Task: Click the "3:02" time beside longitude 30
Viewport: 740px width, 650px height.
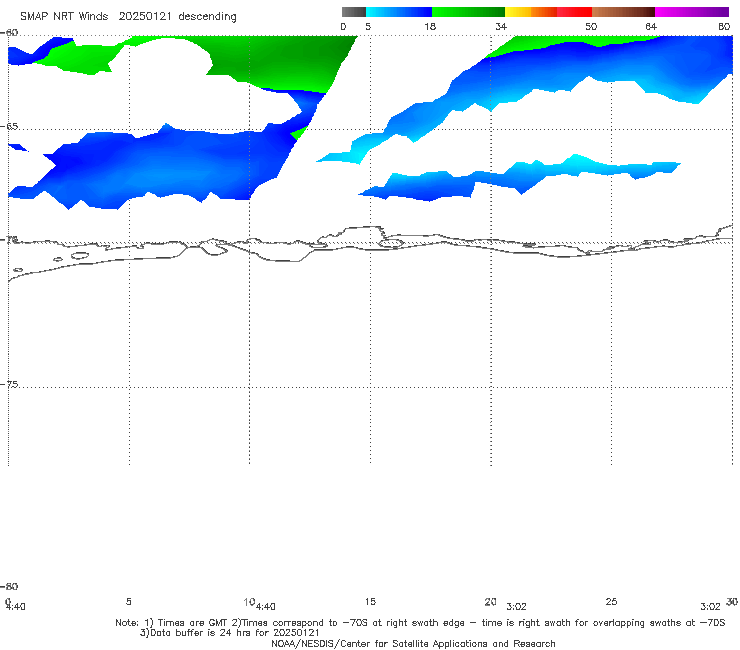Action: point(710,607)
